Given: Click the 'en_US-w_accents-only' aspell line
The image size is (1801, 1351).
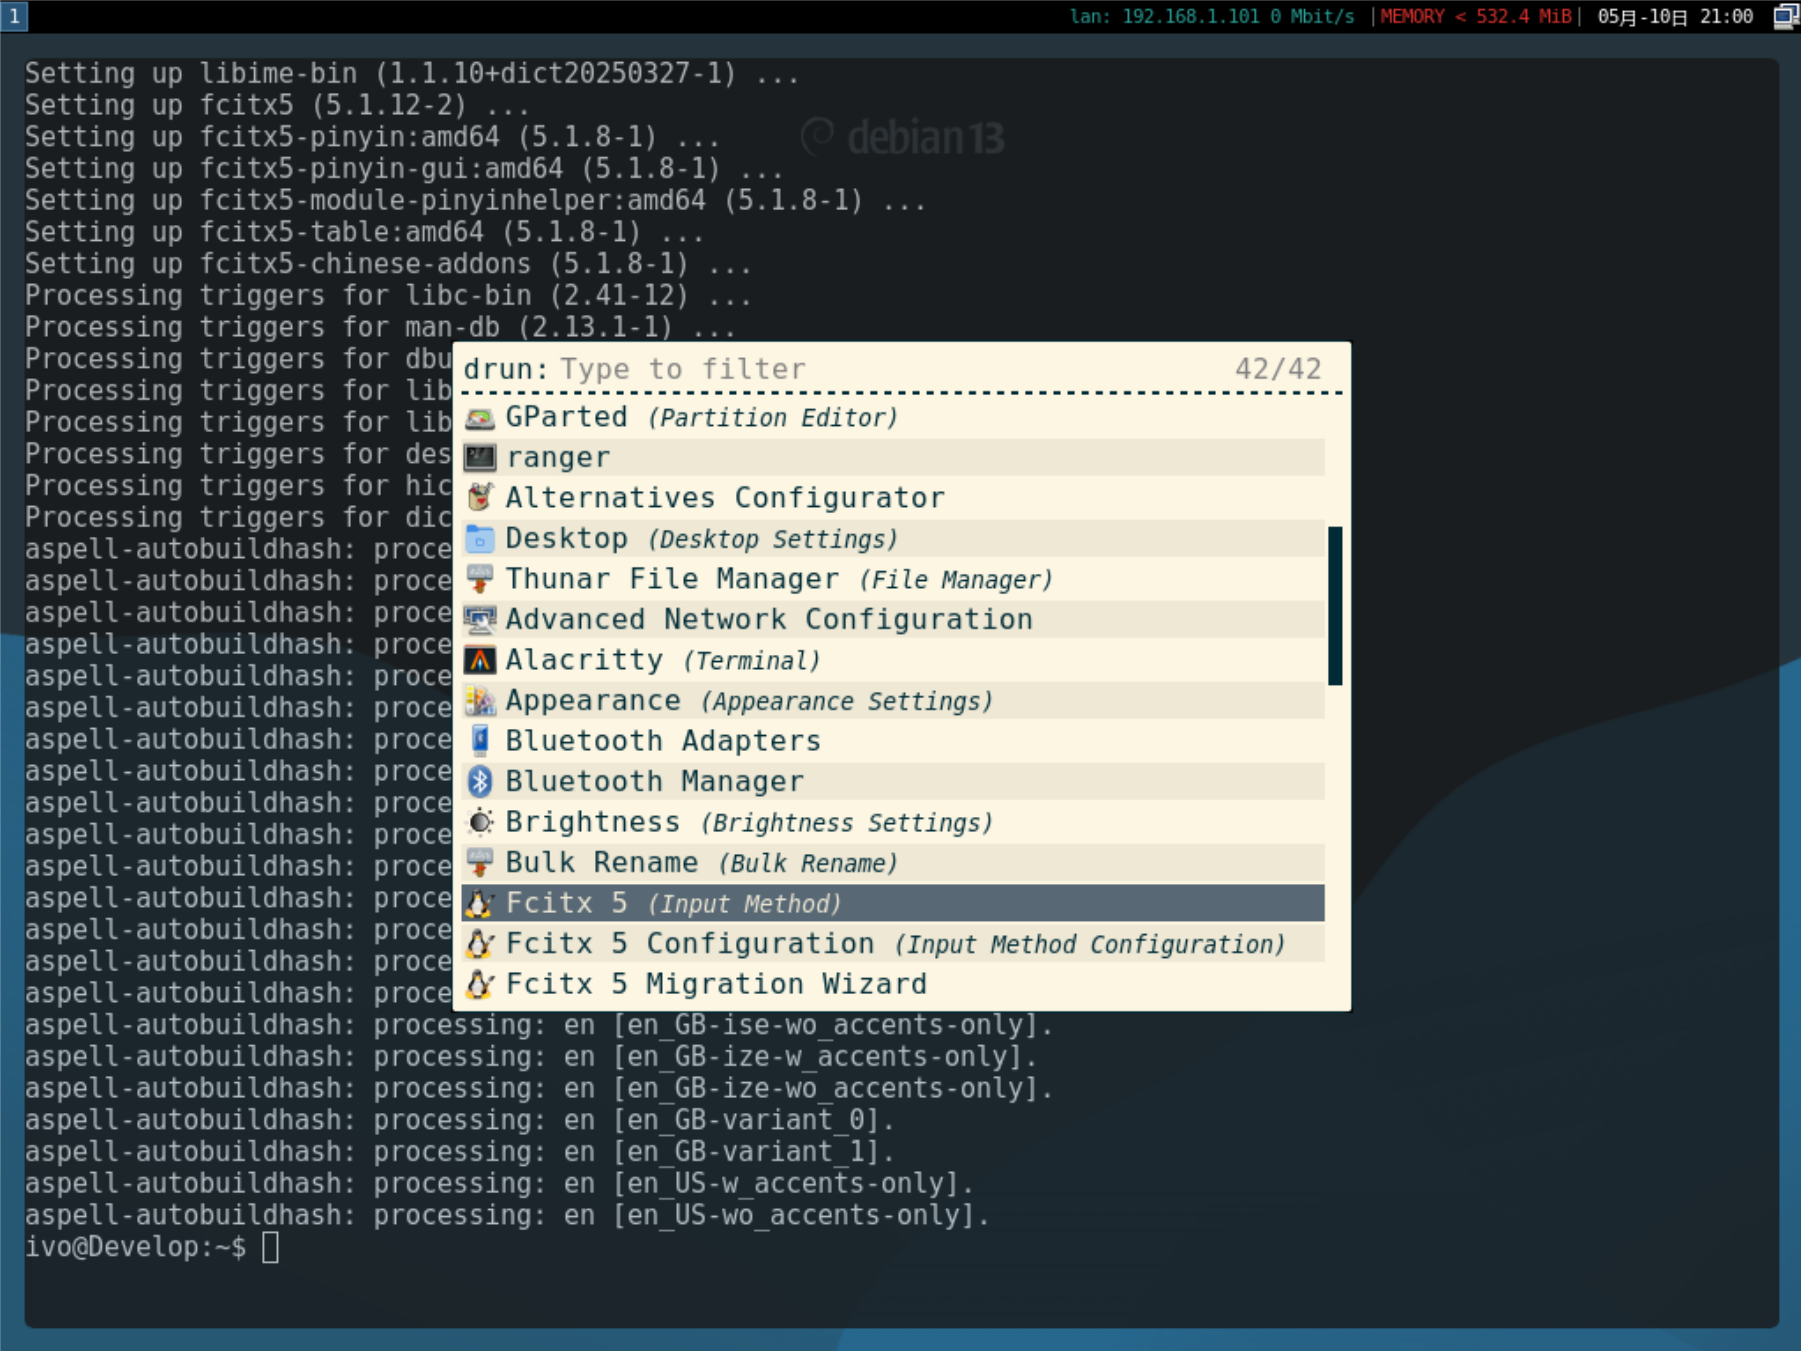Looking at the screenshot, I should [499, 1184].
